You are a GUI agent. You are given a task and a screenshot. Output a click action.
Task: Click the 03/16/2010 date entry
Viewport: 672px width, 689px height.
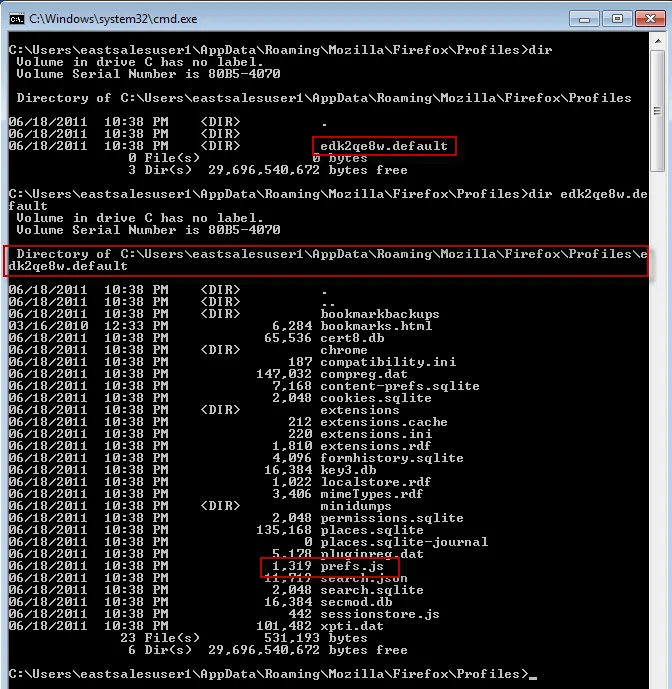48,326
